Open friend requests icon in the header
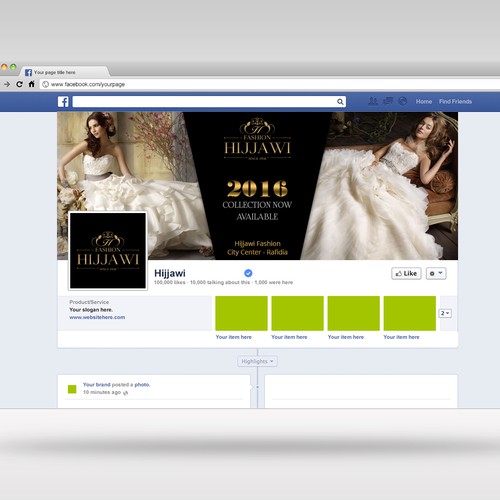 coord(373,101)
